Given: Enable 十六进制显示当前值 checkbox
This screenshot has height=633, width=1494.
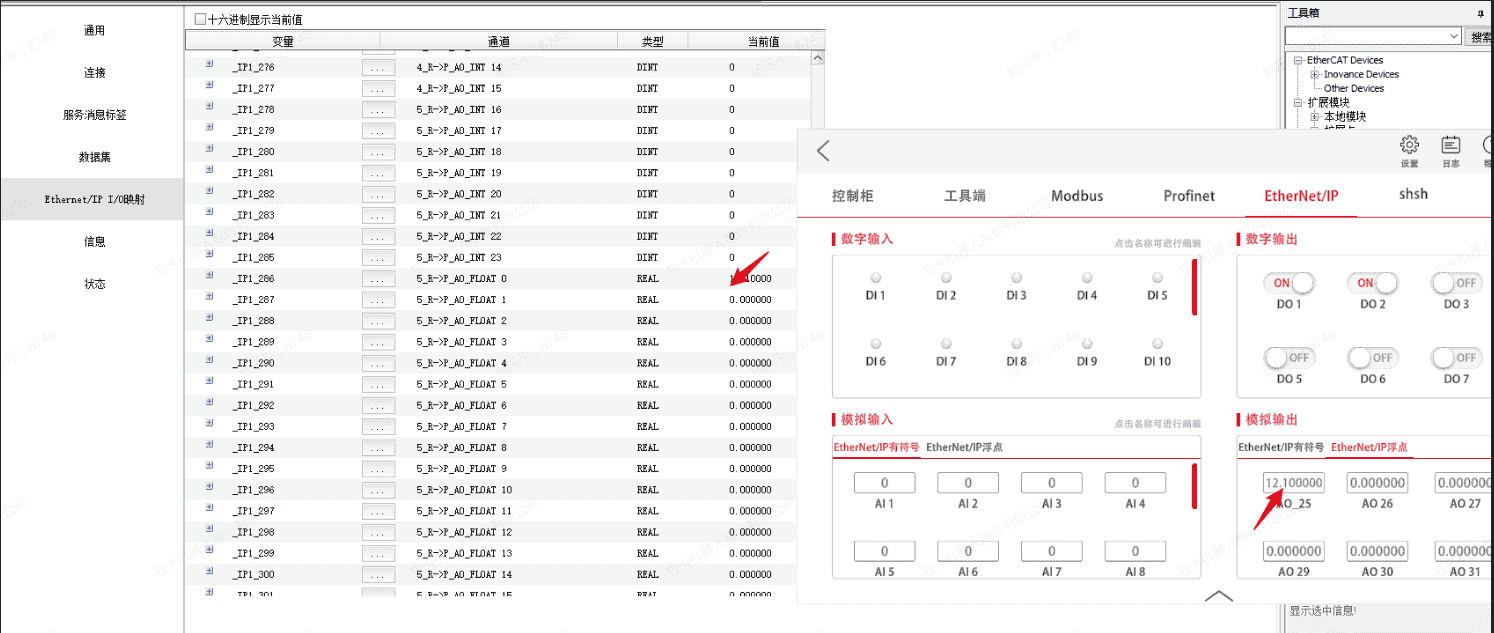Looking at the screenshot, I should 200,19.
